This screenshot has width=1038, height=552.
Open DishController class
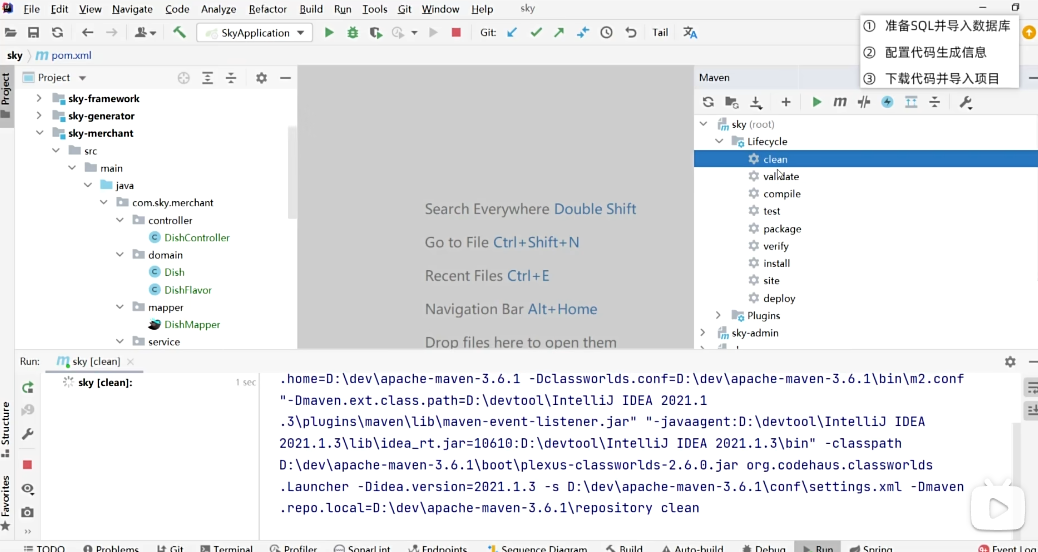pyautogui.click(x=197, y=237)
